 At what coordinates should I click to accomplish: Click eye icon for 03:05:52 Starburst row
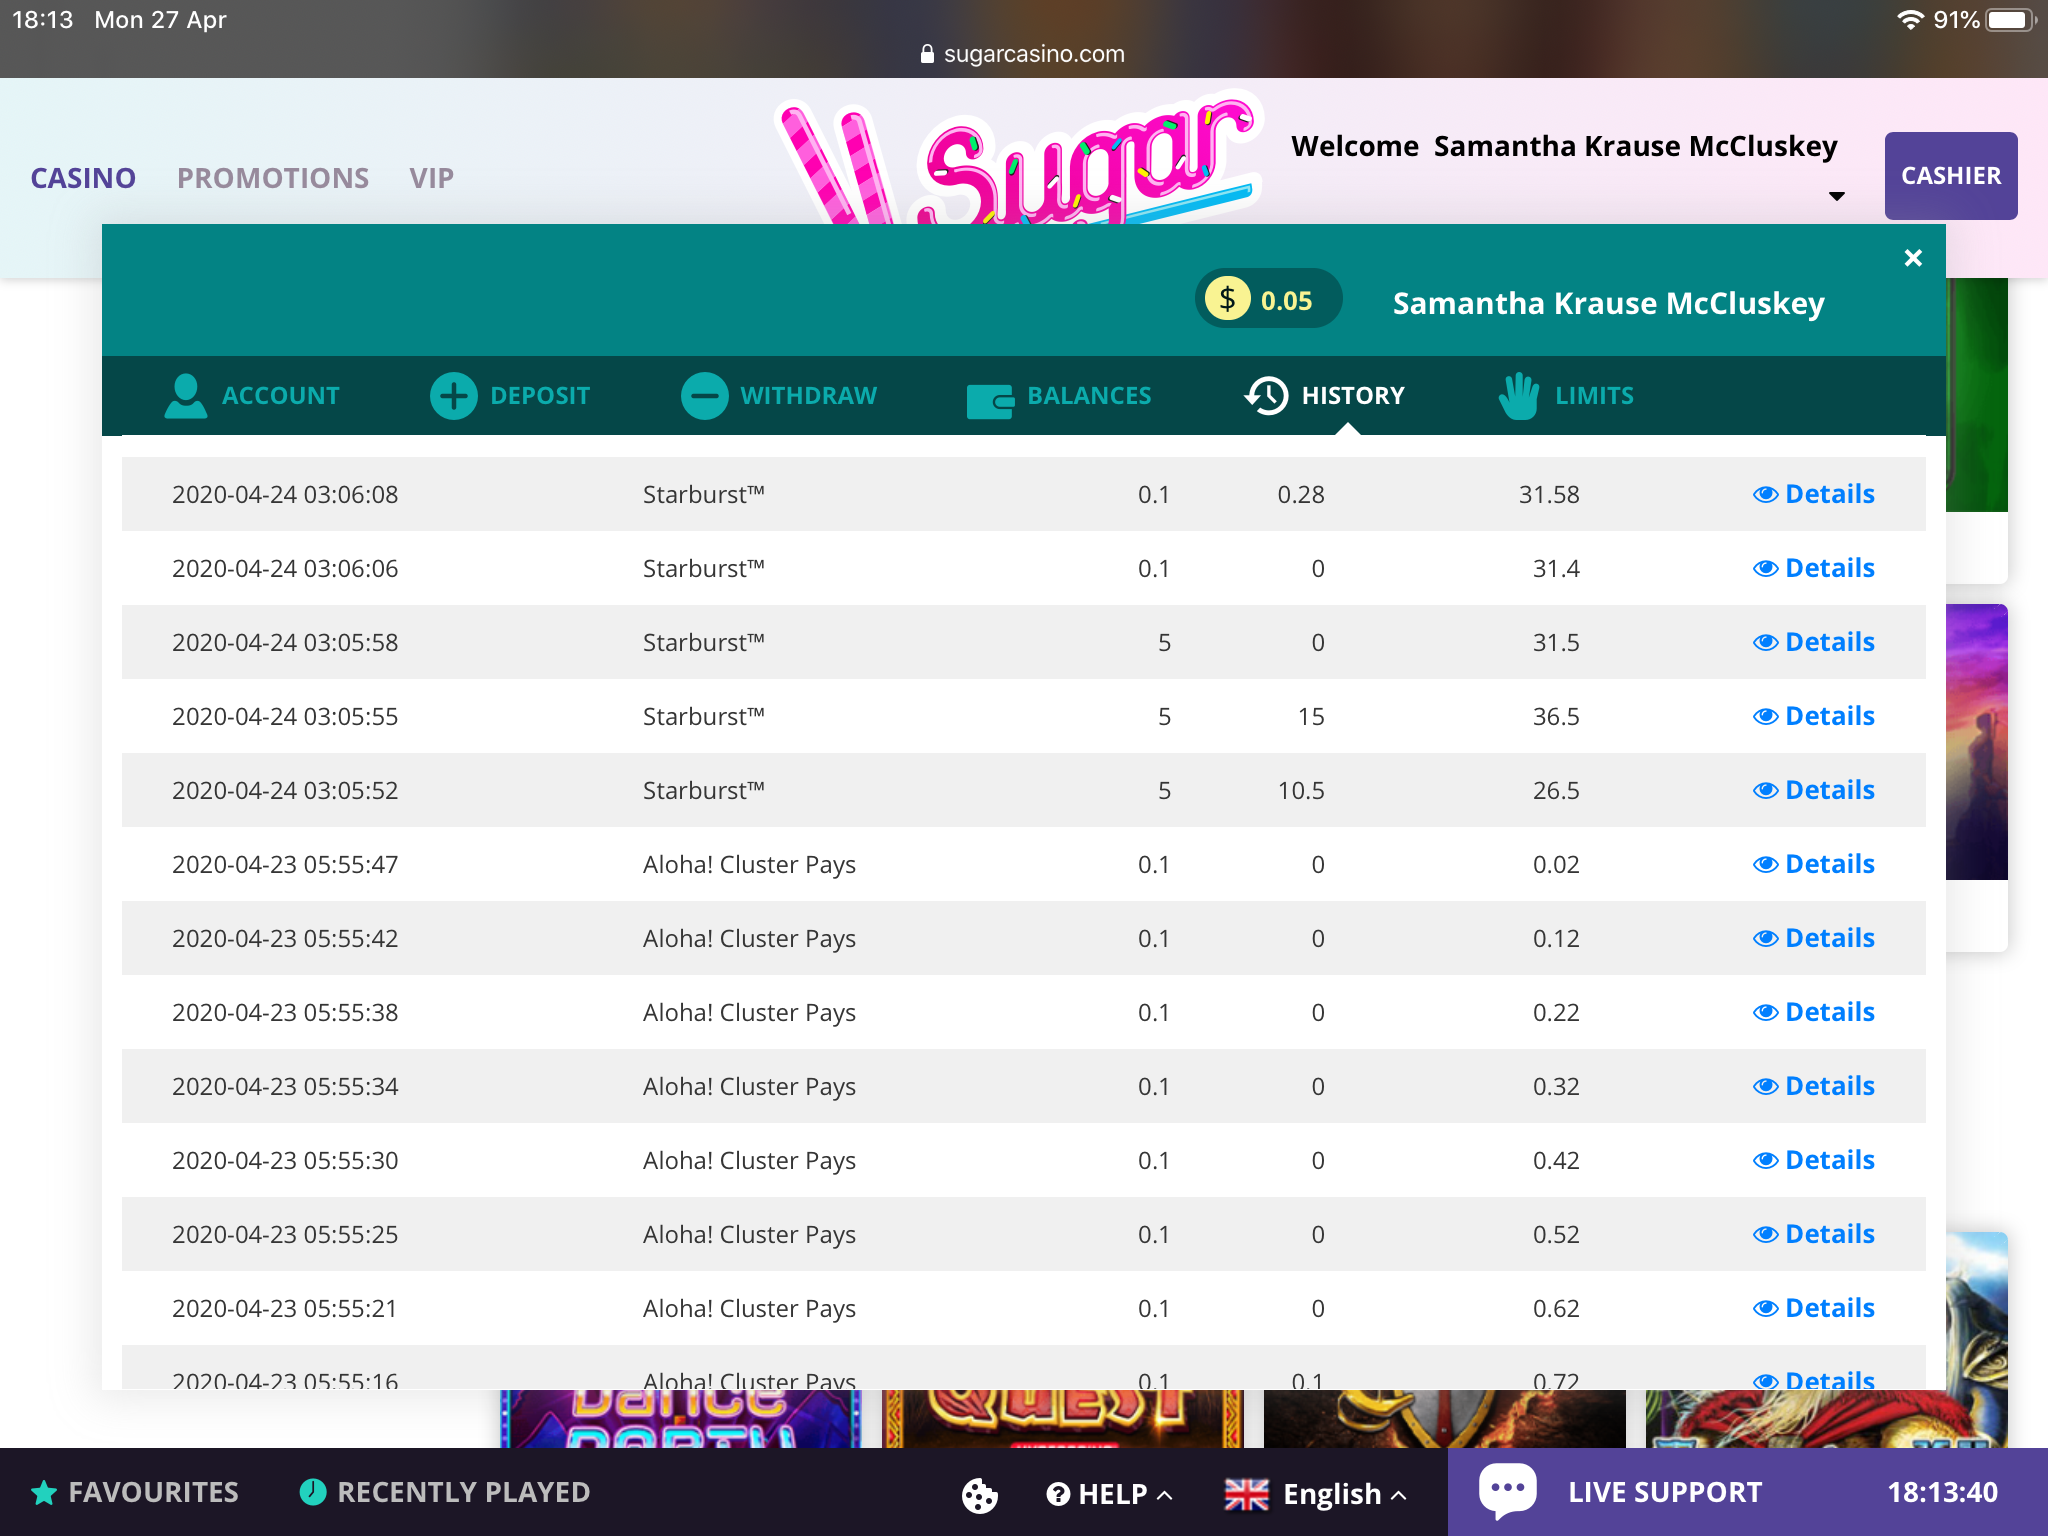[1765, 790]
